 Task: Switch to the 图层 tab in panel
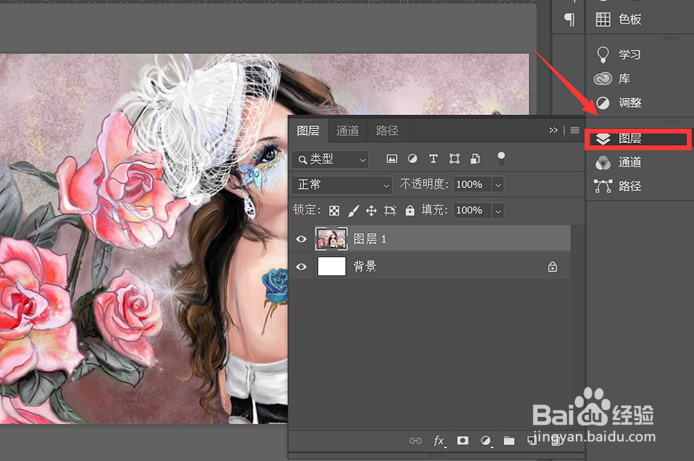308,131
